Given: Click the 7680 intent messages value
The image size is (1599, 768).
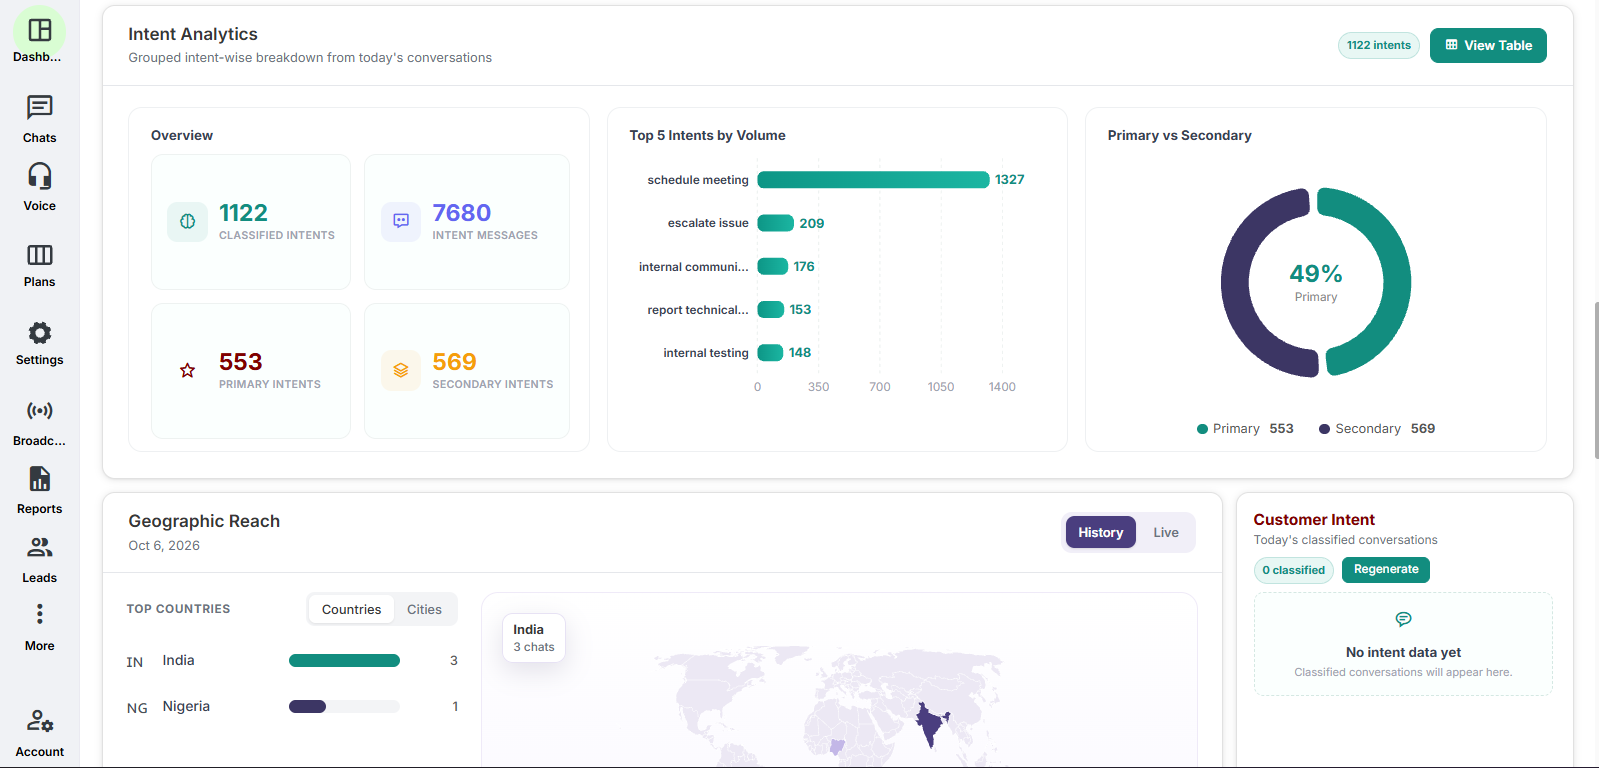Looking at the screenshot, I should pos(461,213).
